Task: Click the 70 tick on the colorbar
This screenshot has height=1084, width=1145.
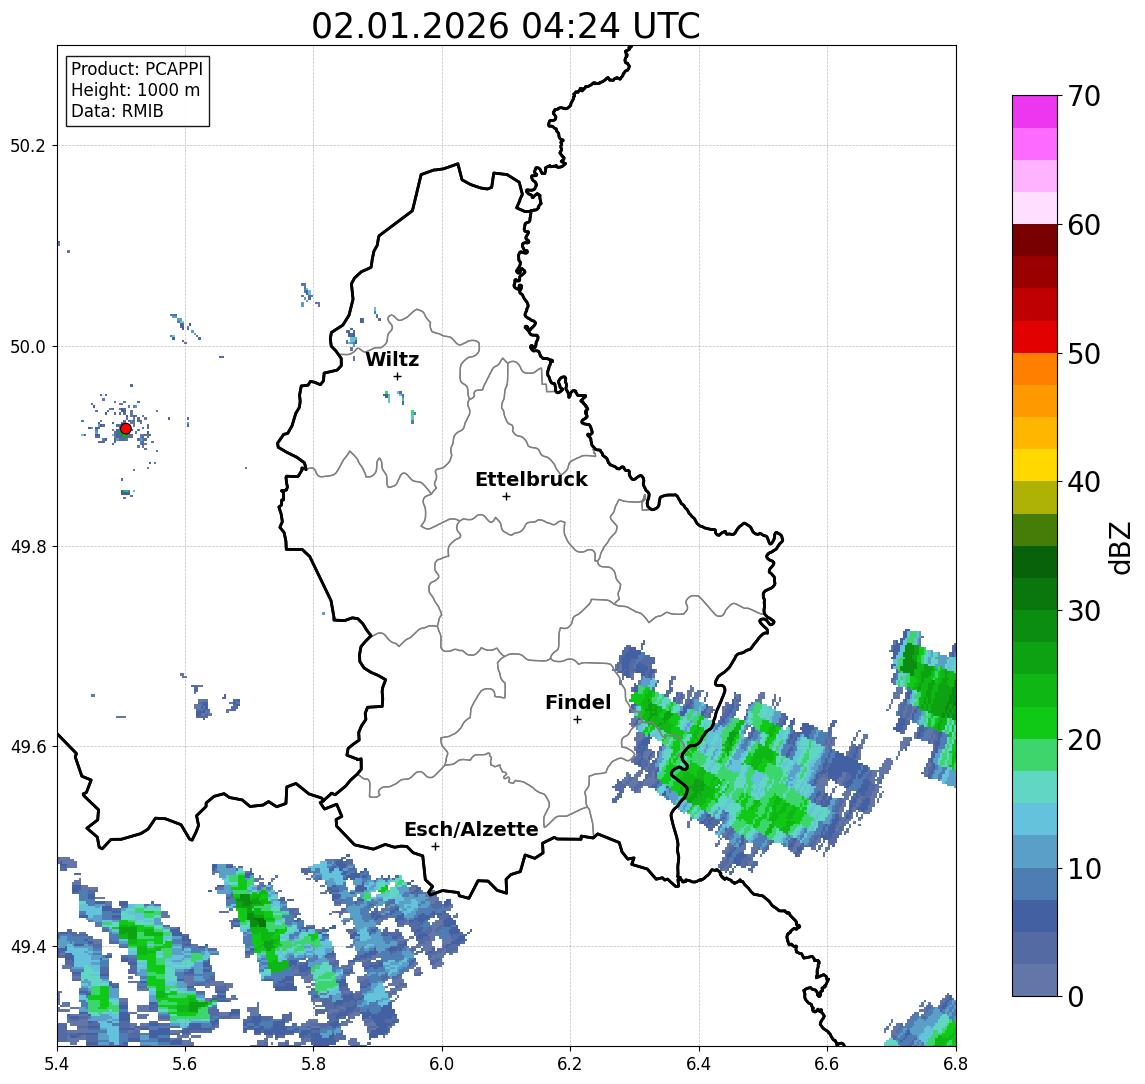Action: tap(1084, 96)
